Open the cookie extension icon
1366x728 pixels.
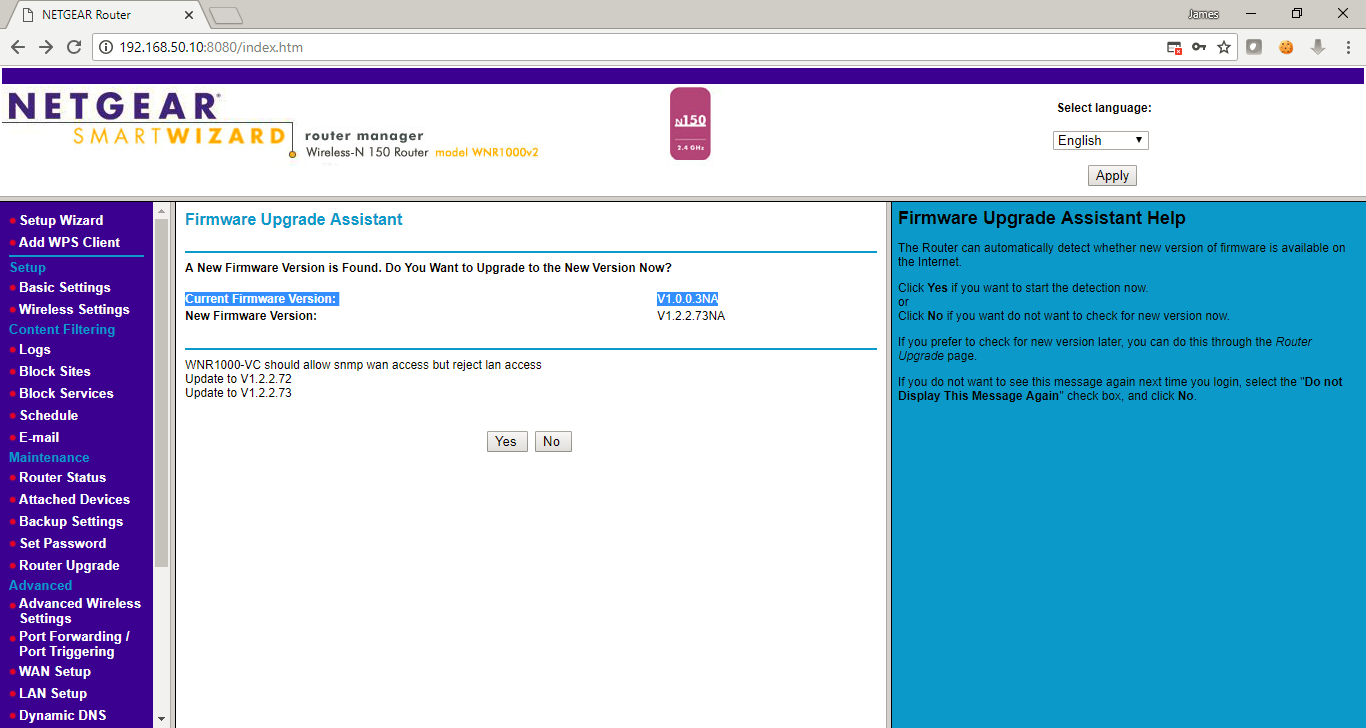click(1286, 47)
